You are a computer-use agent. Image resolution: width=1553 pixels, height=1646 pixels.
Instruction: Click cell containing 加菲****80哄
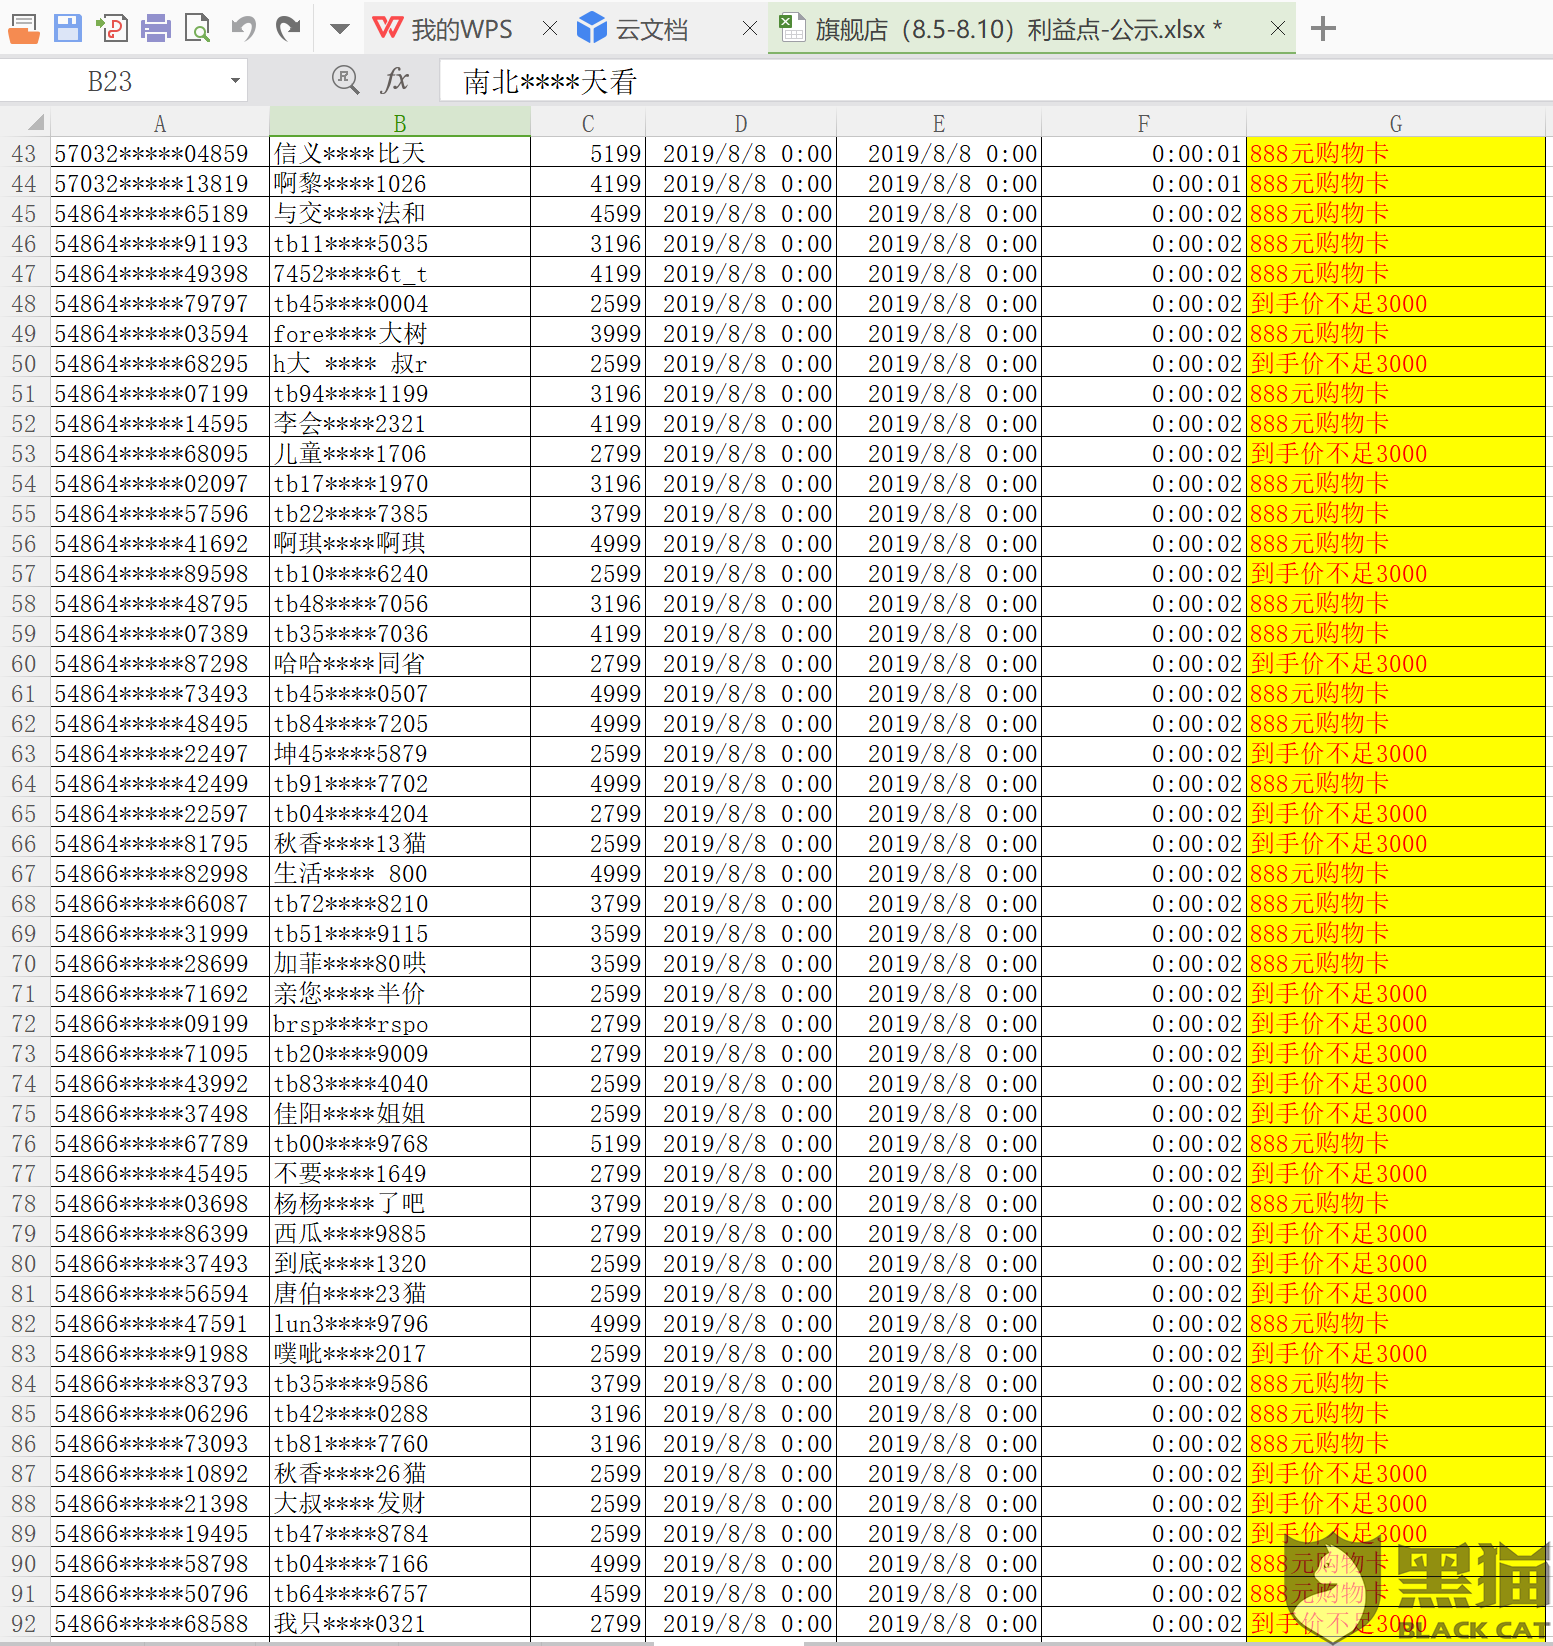pyautogui.click(x=400, y=963)
